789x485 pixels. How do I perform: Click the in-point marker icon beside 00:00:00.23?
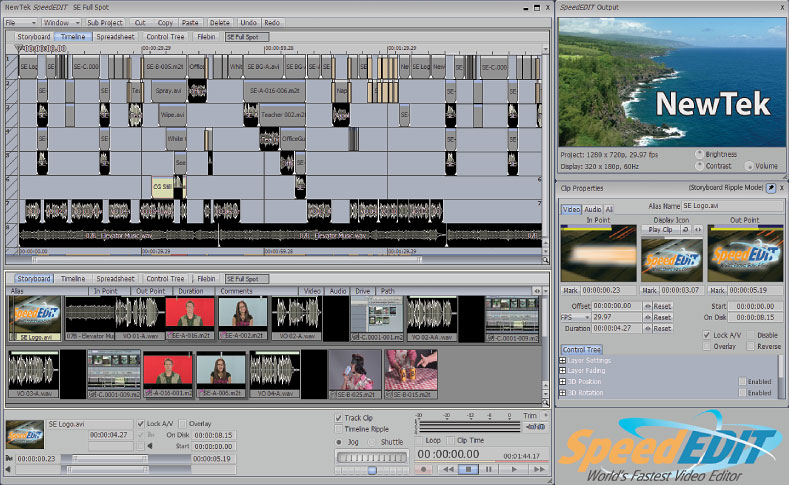pos(9,458)
